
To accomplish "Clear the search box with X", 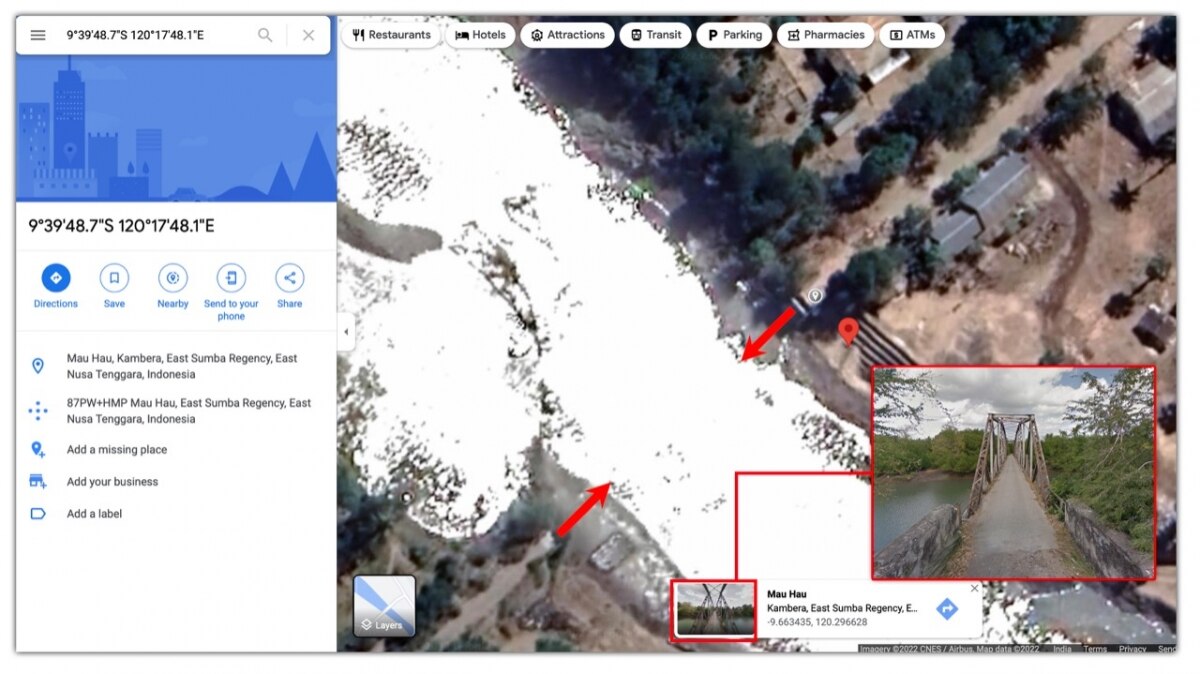I will coord(308,35).
